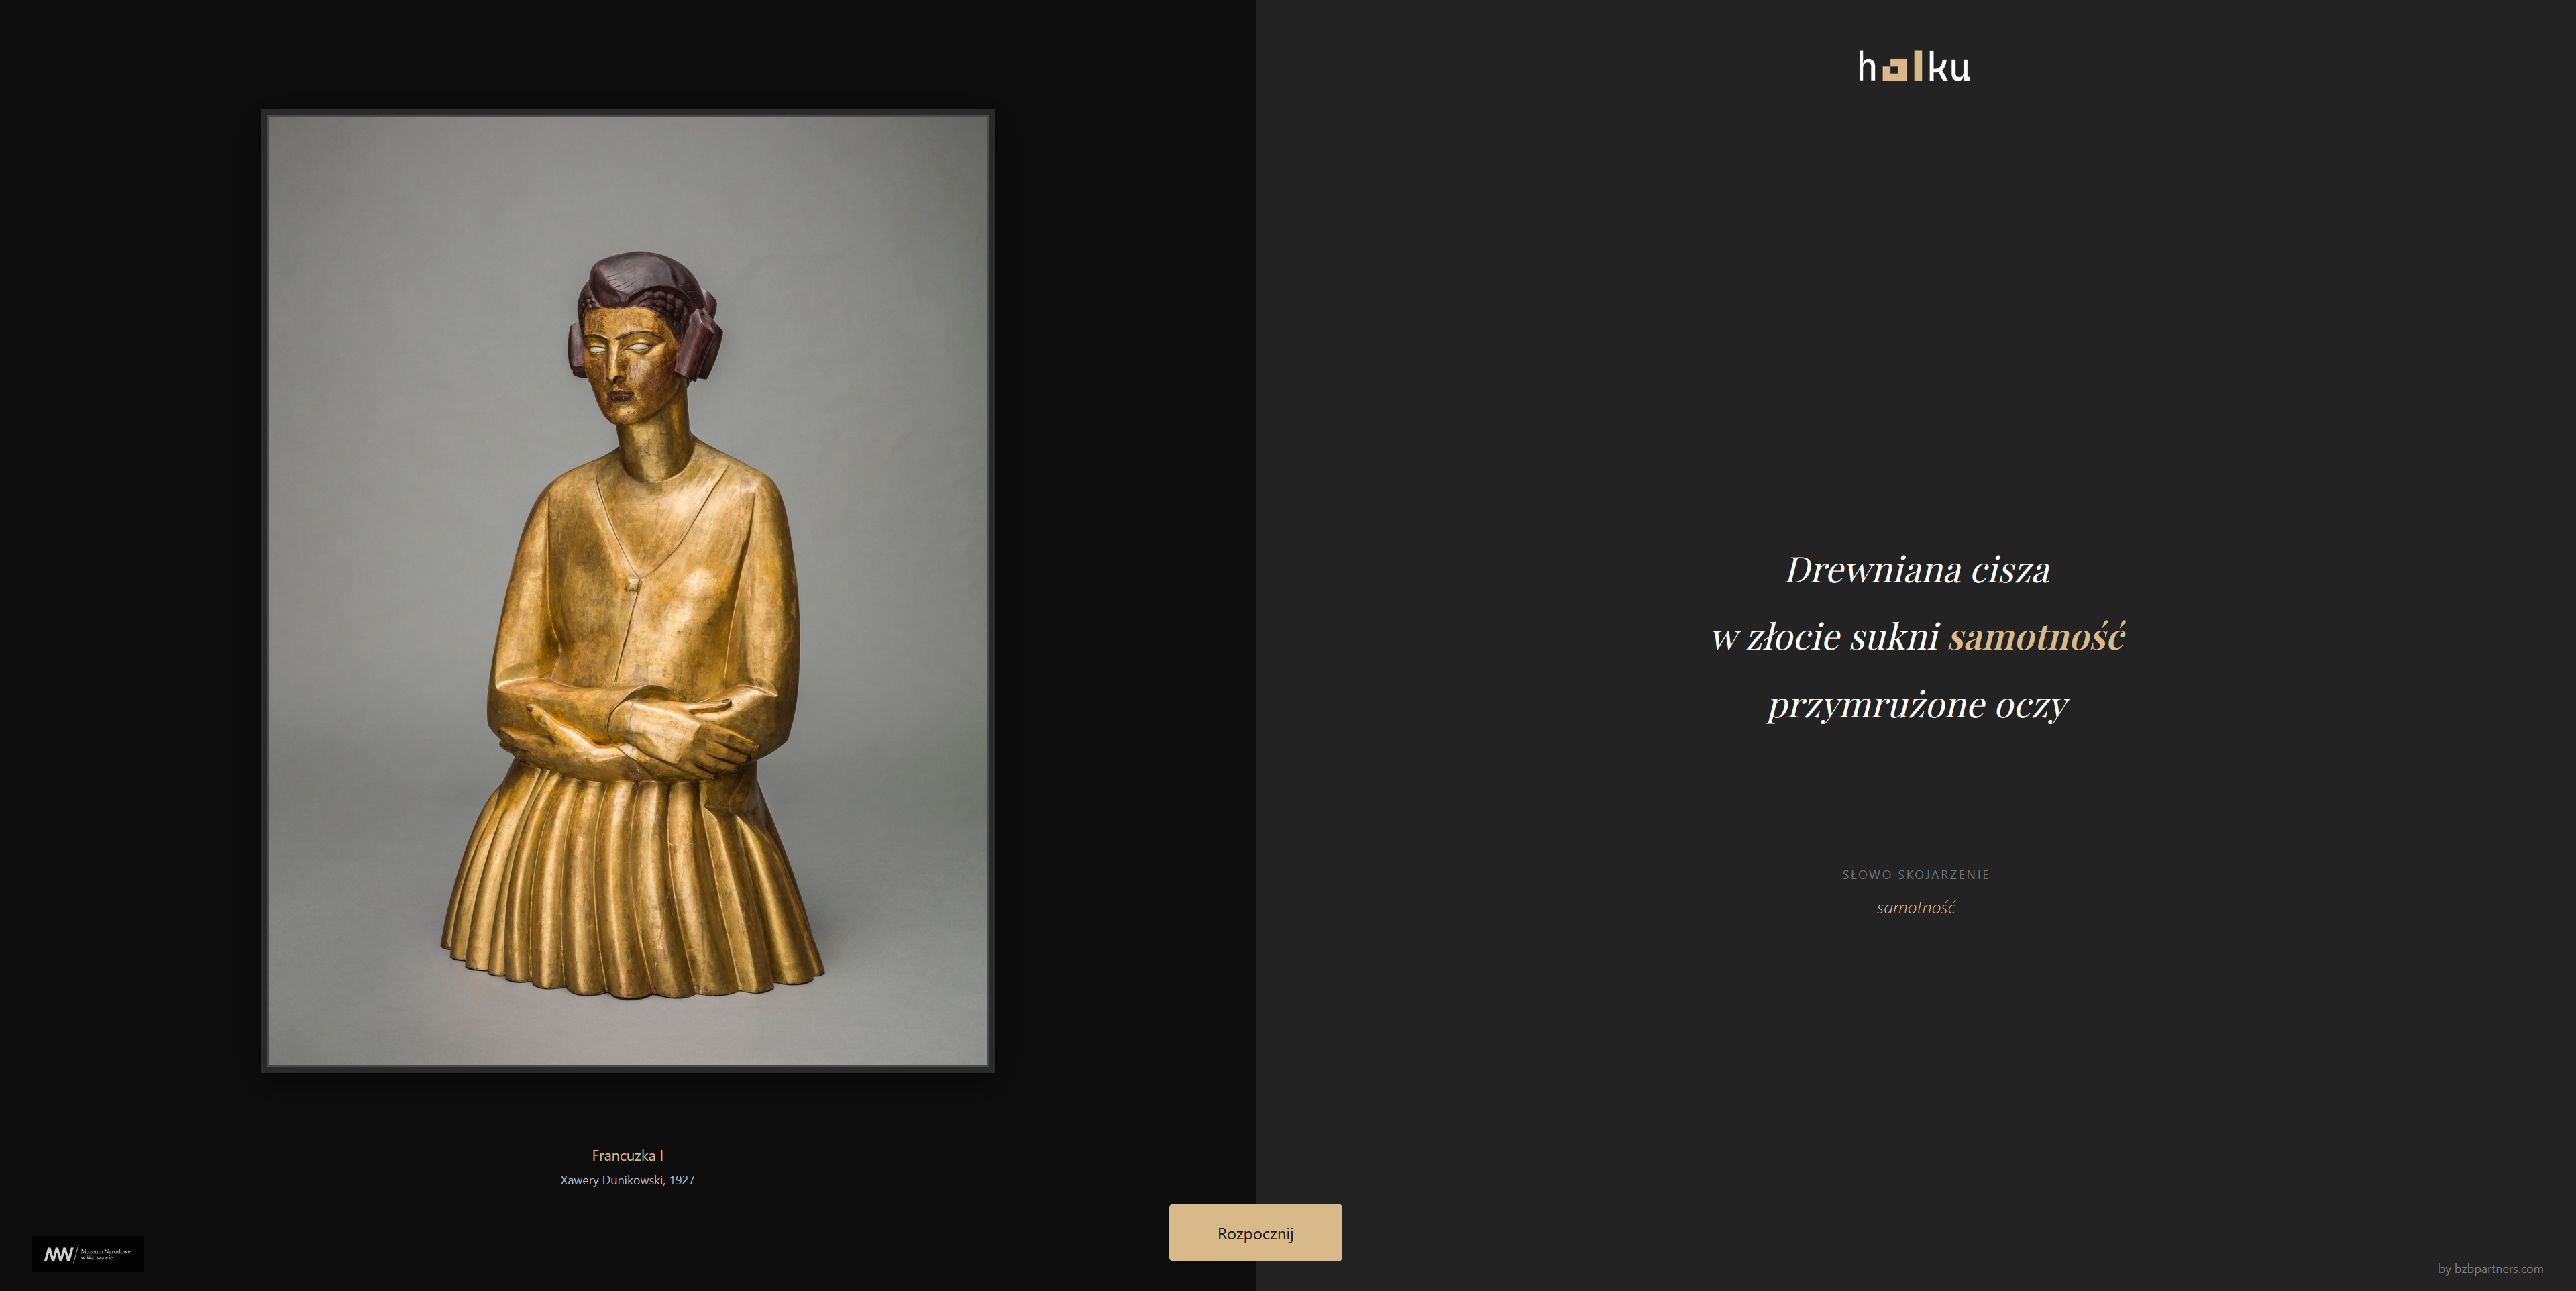Click the SŁOWO SKOJARZENIE label

pyautogui.click(x=1915, y=875)
